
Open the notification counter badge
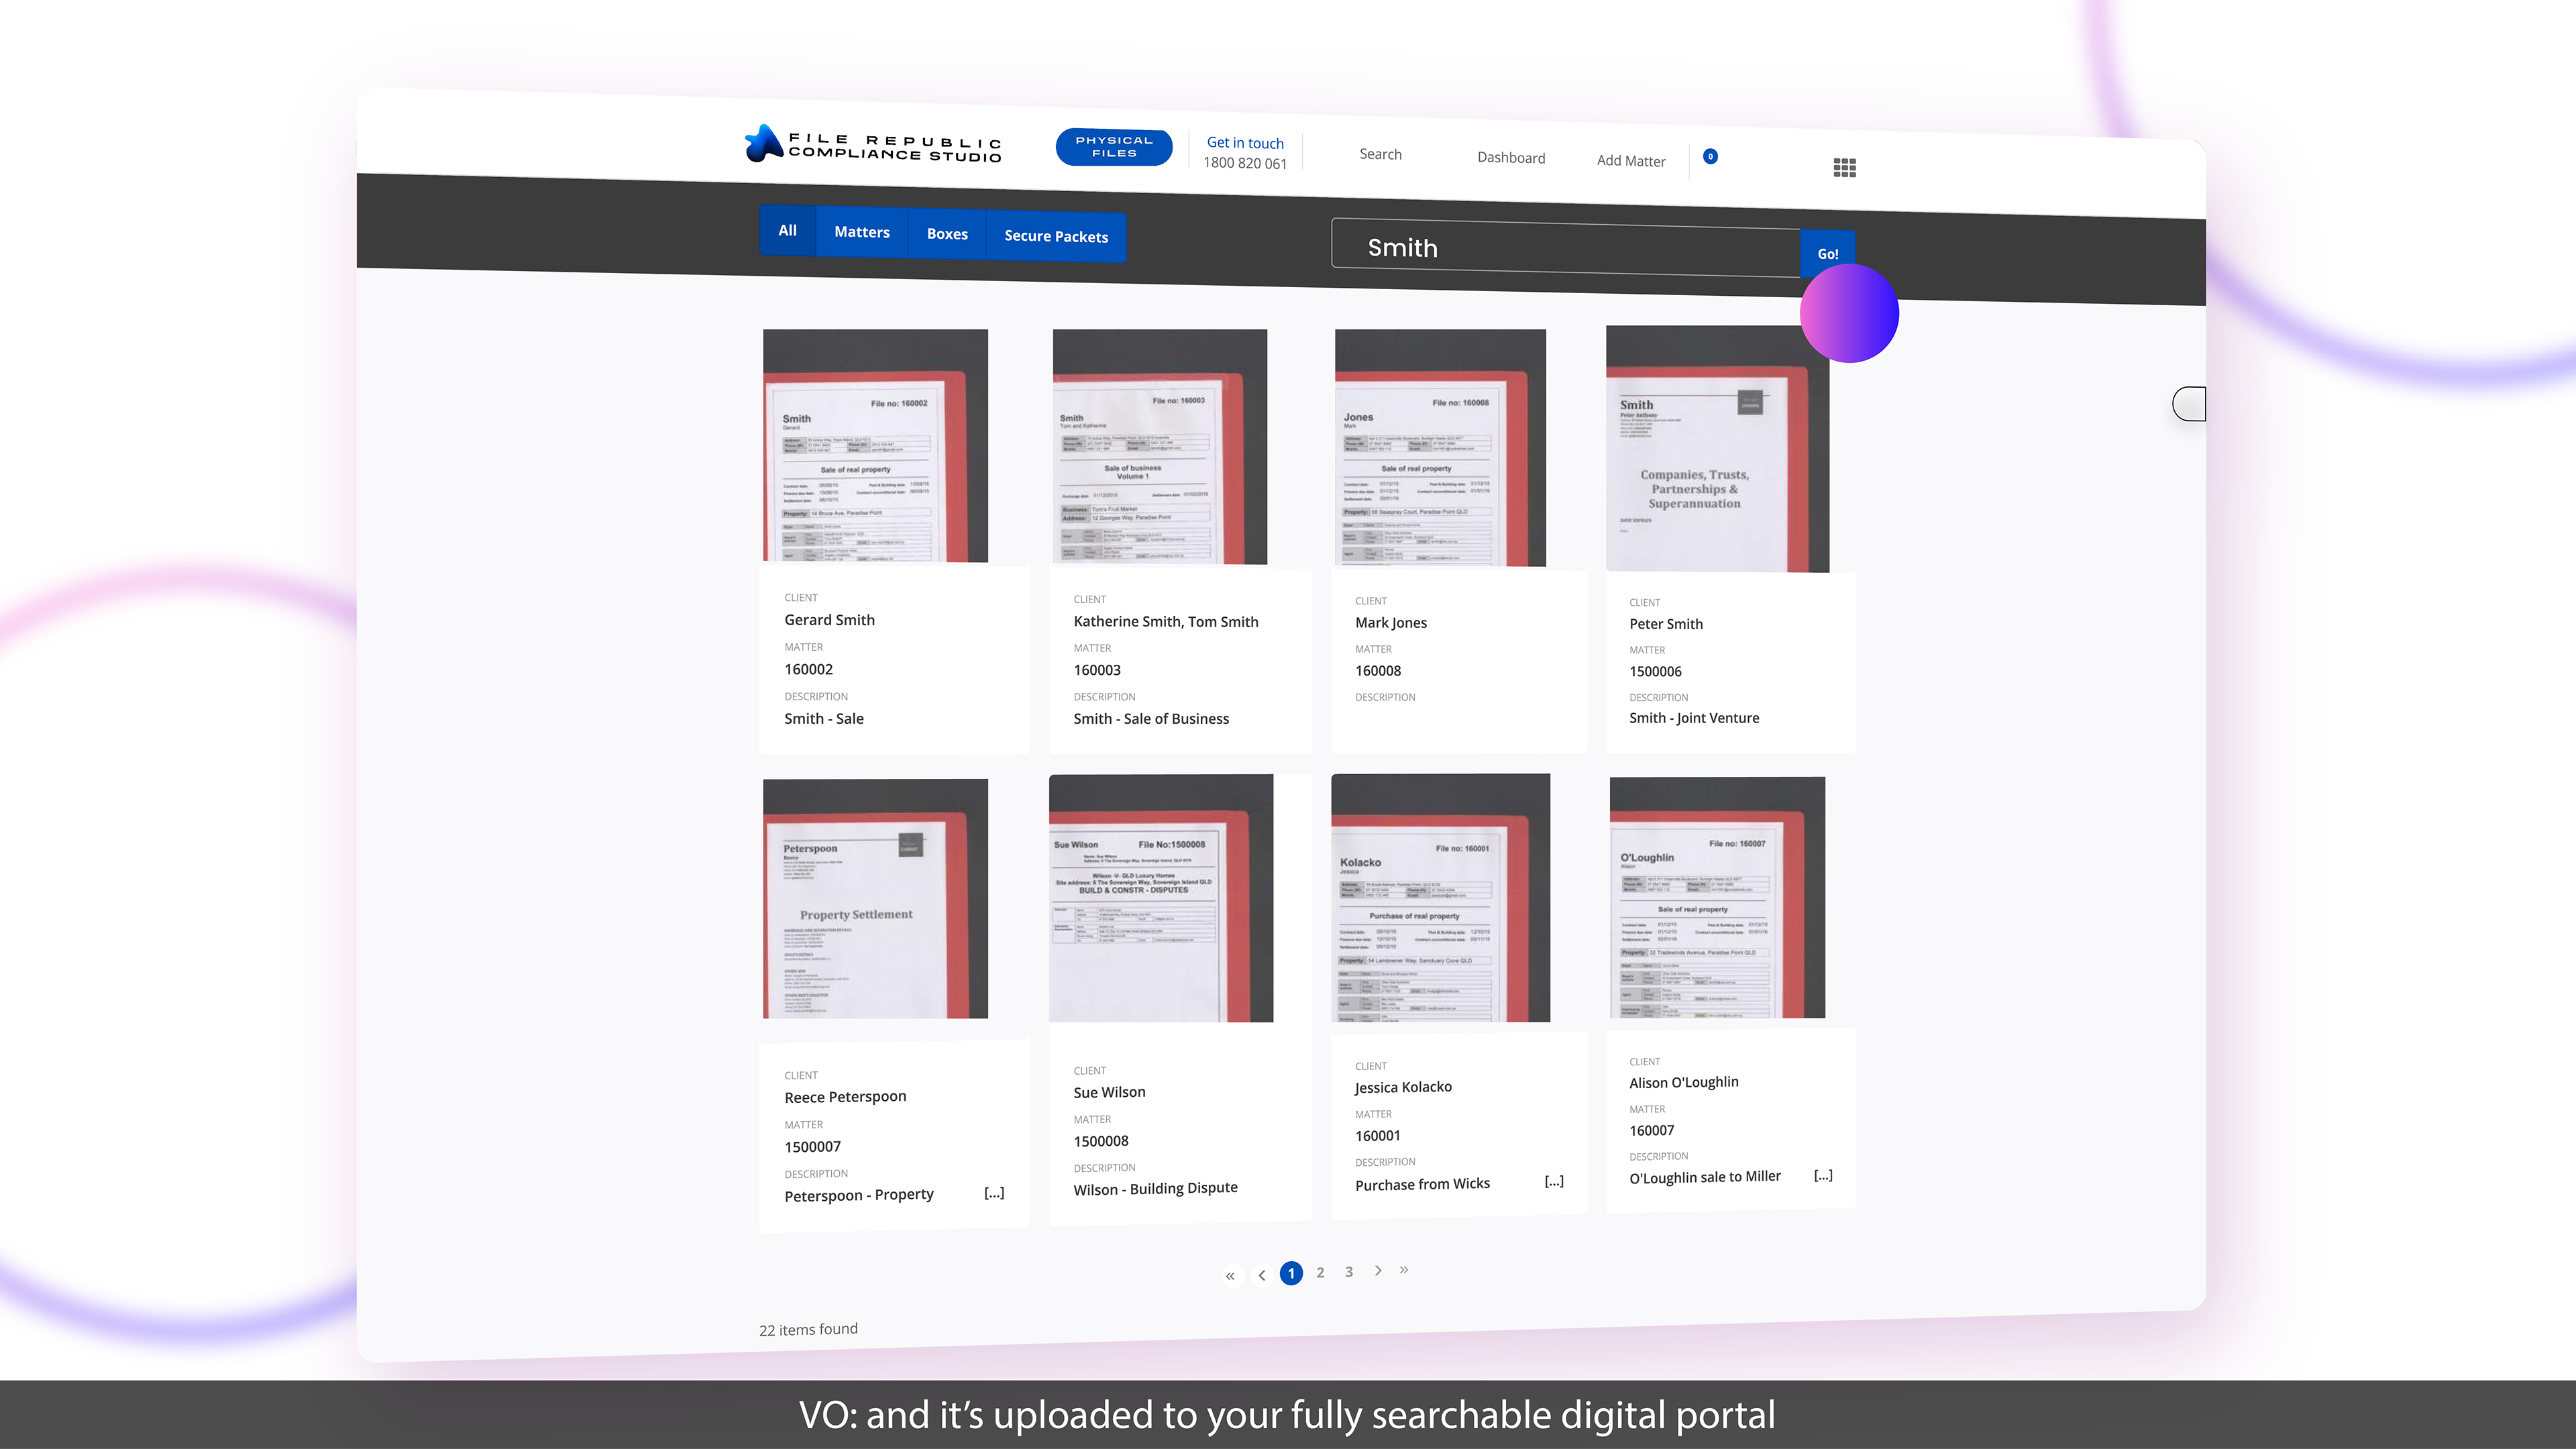[x=1710, y=156]
